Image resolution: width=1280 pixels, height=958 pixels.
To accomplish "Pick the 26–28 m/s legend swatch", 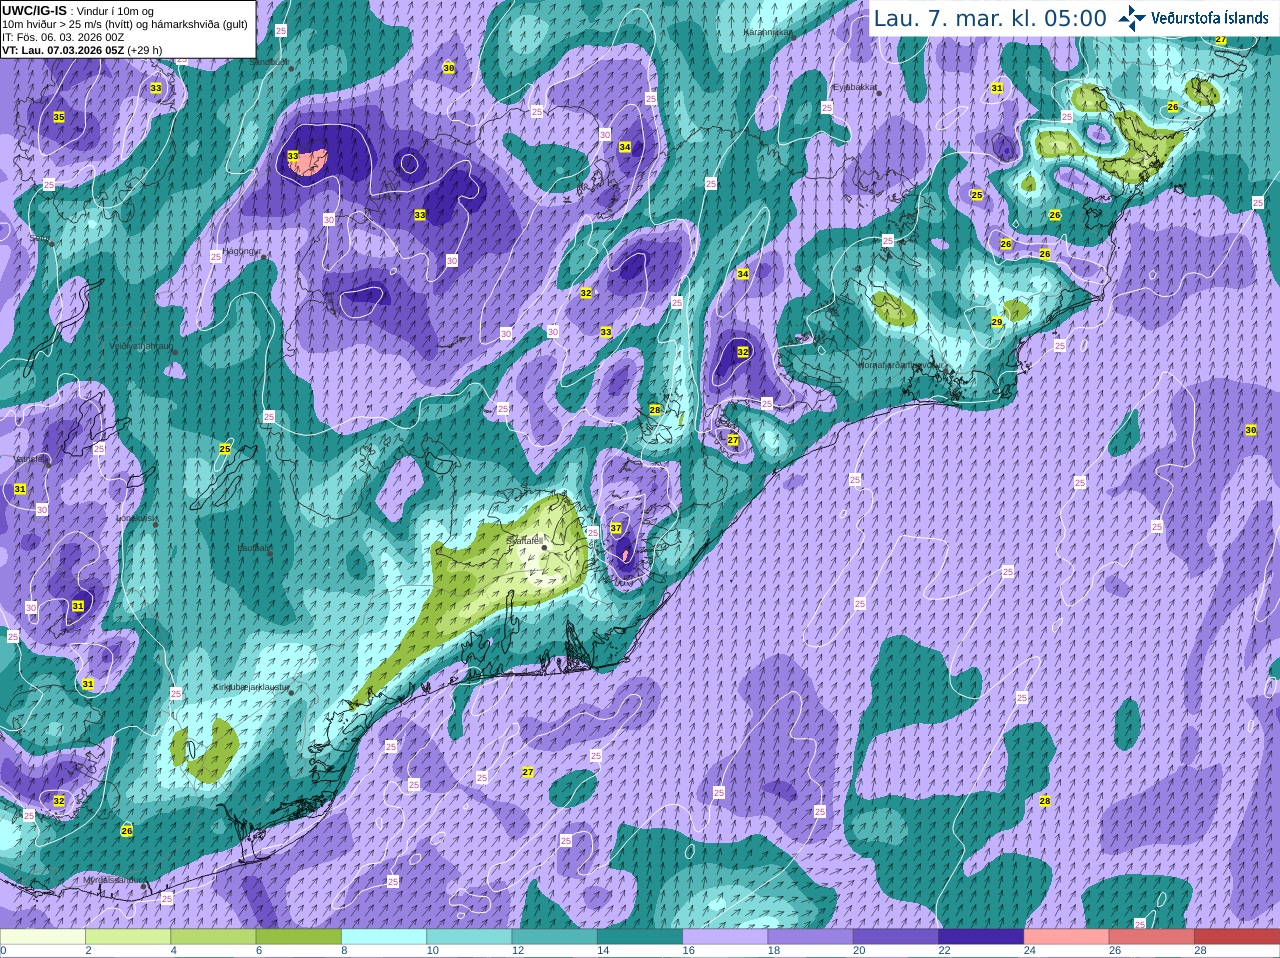I will (1152, 937).
